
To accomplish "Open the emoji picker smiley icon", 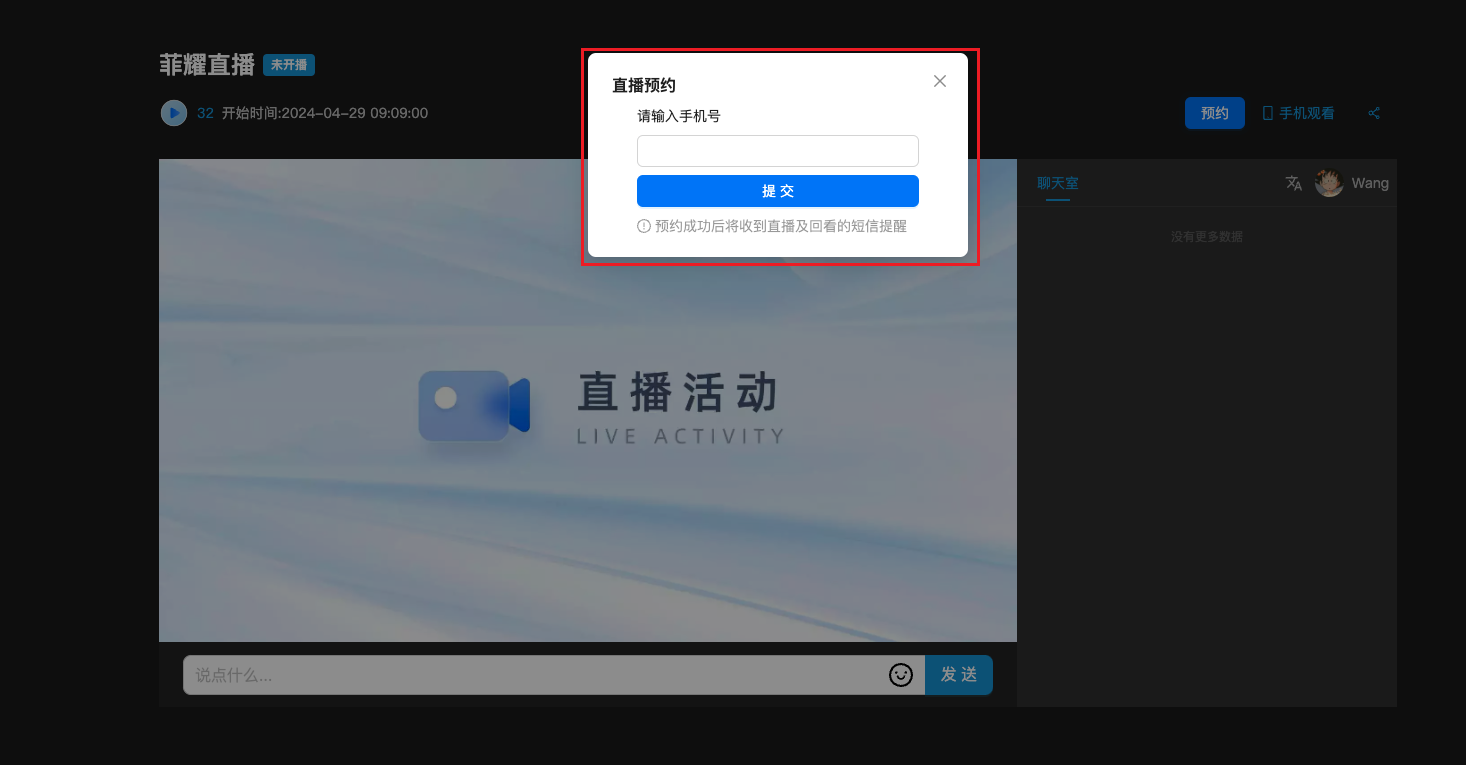I will coord(901,675).
